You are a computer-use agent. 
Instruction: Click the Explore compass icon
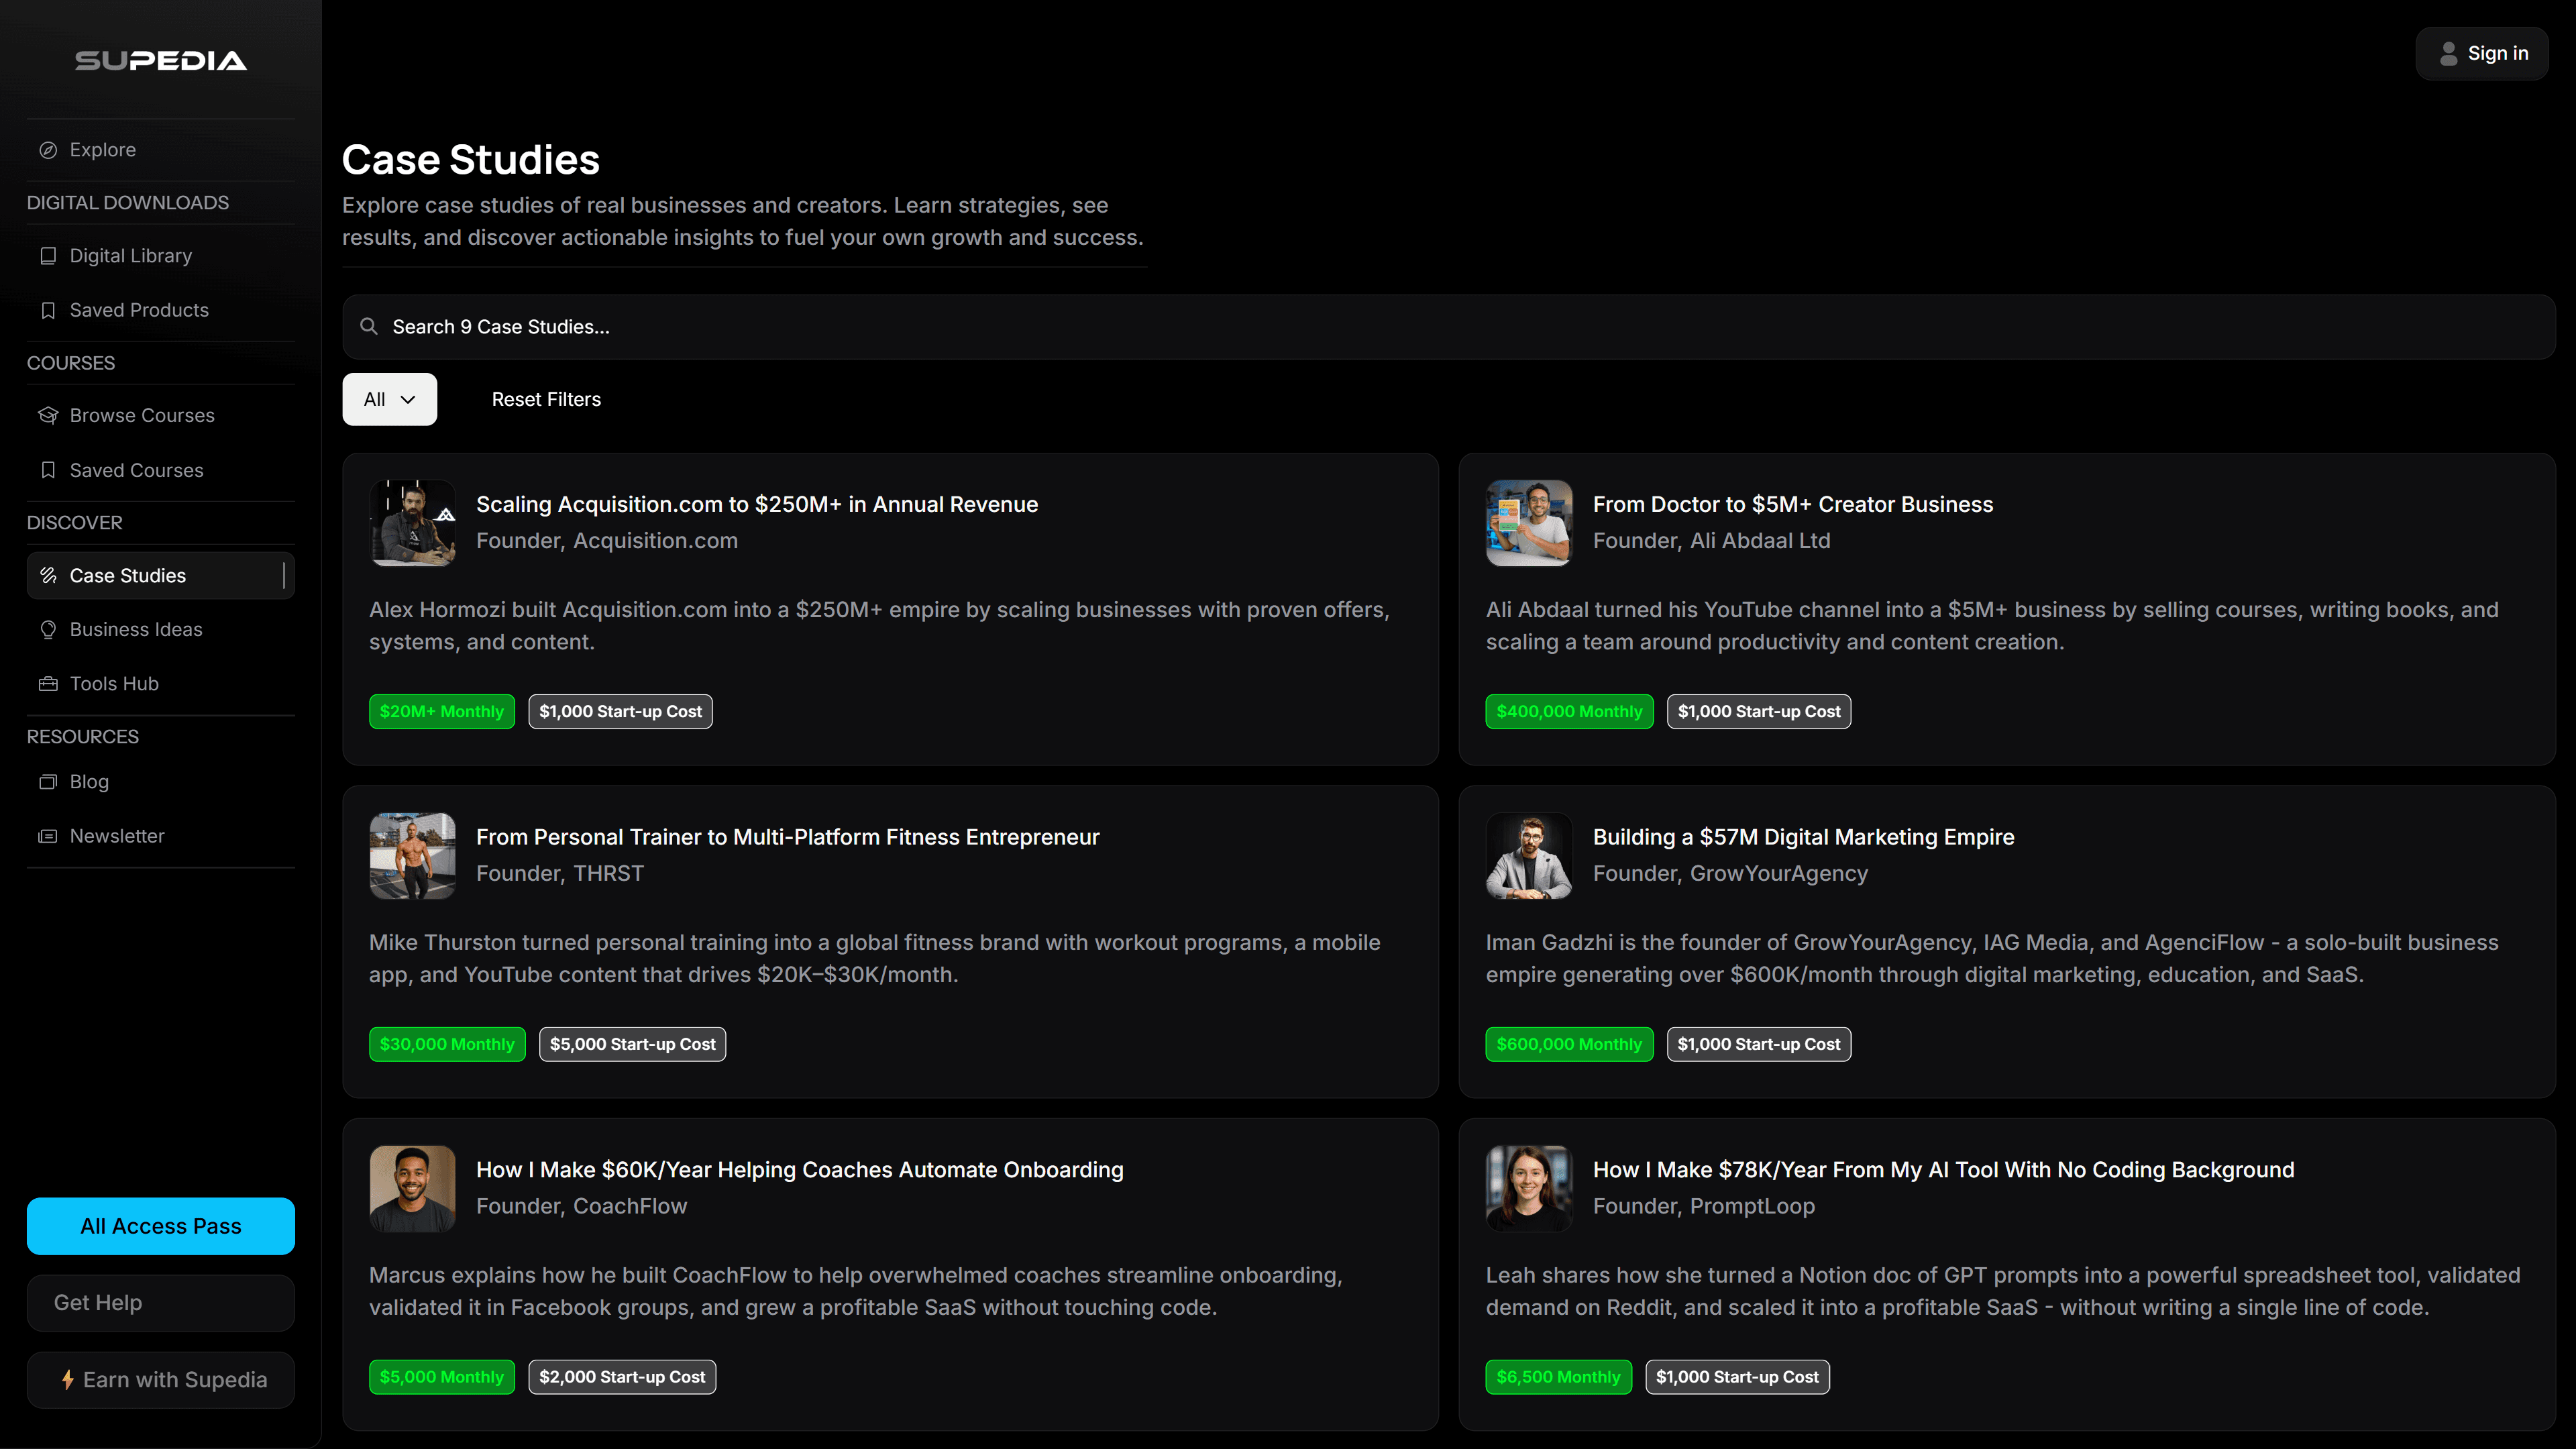48,150
